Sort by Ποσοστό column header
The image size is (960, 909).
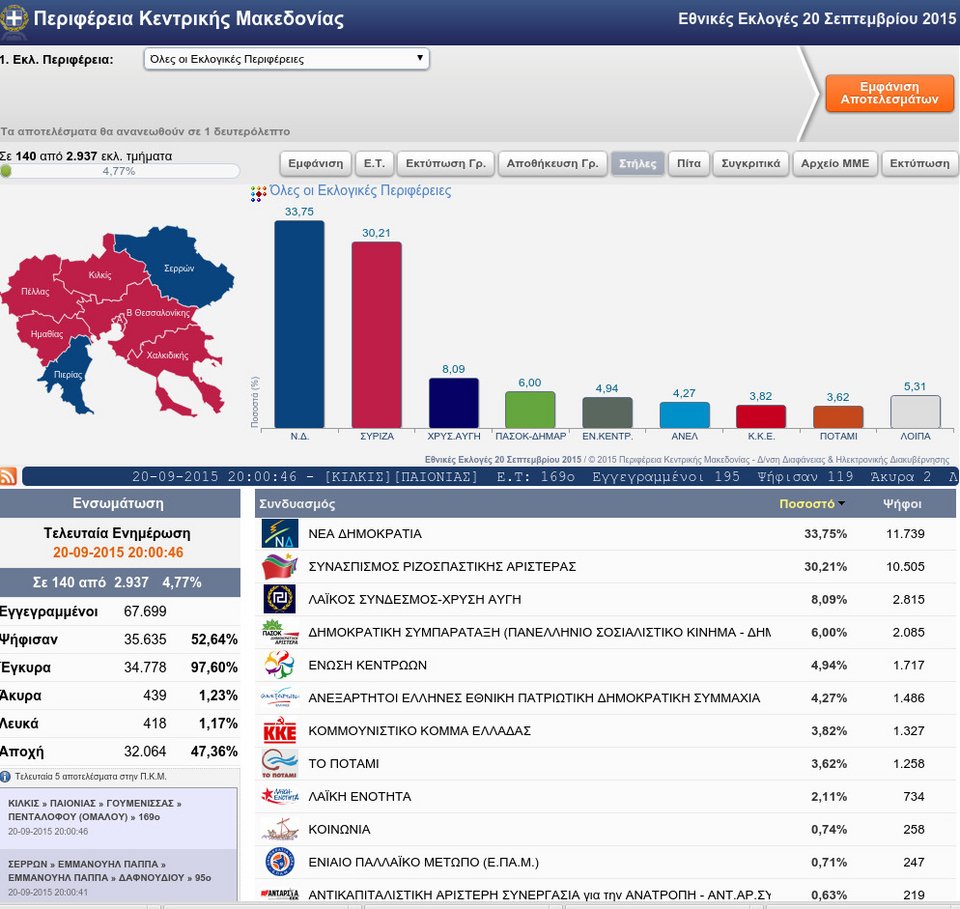click(x=811, y=504)
